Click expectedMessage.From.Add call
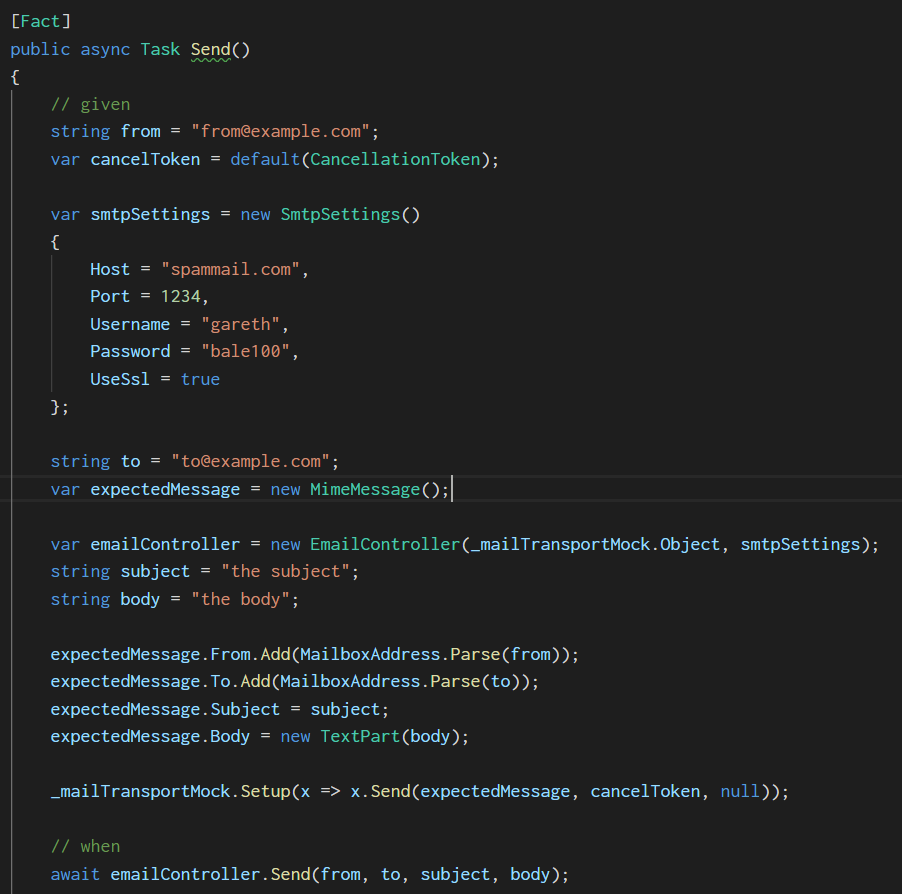Viewport: 902px width, 894px height. 314,654
